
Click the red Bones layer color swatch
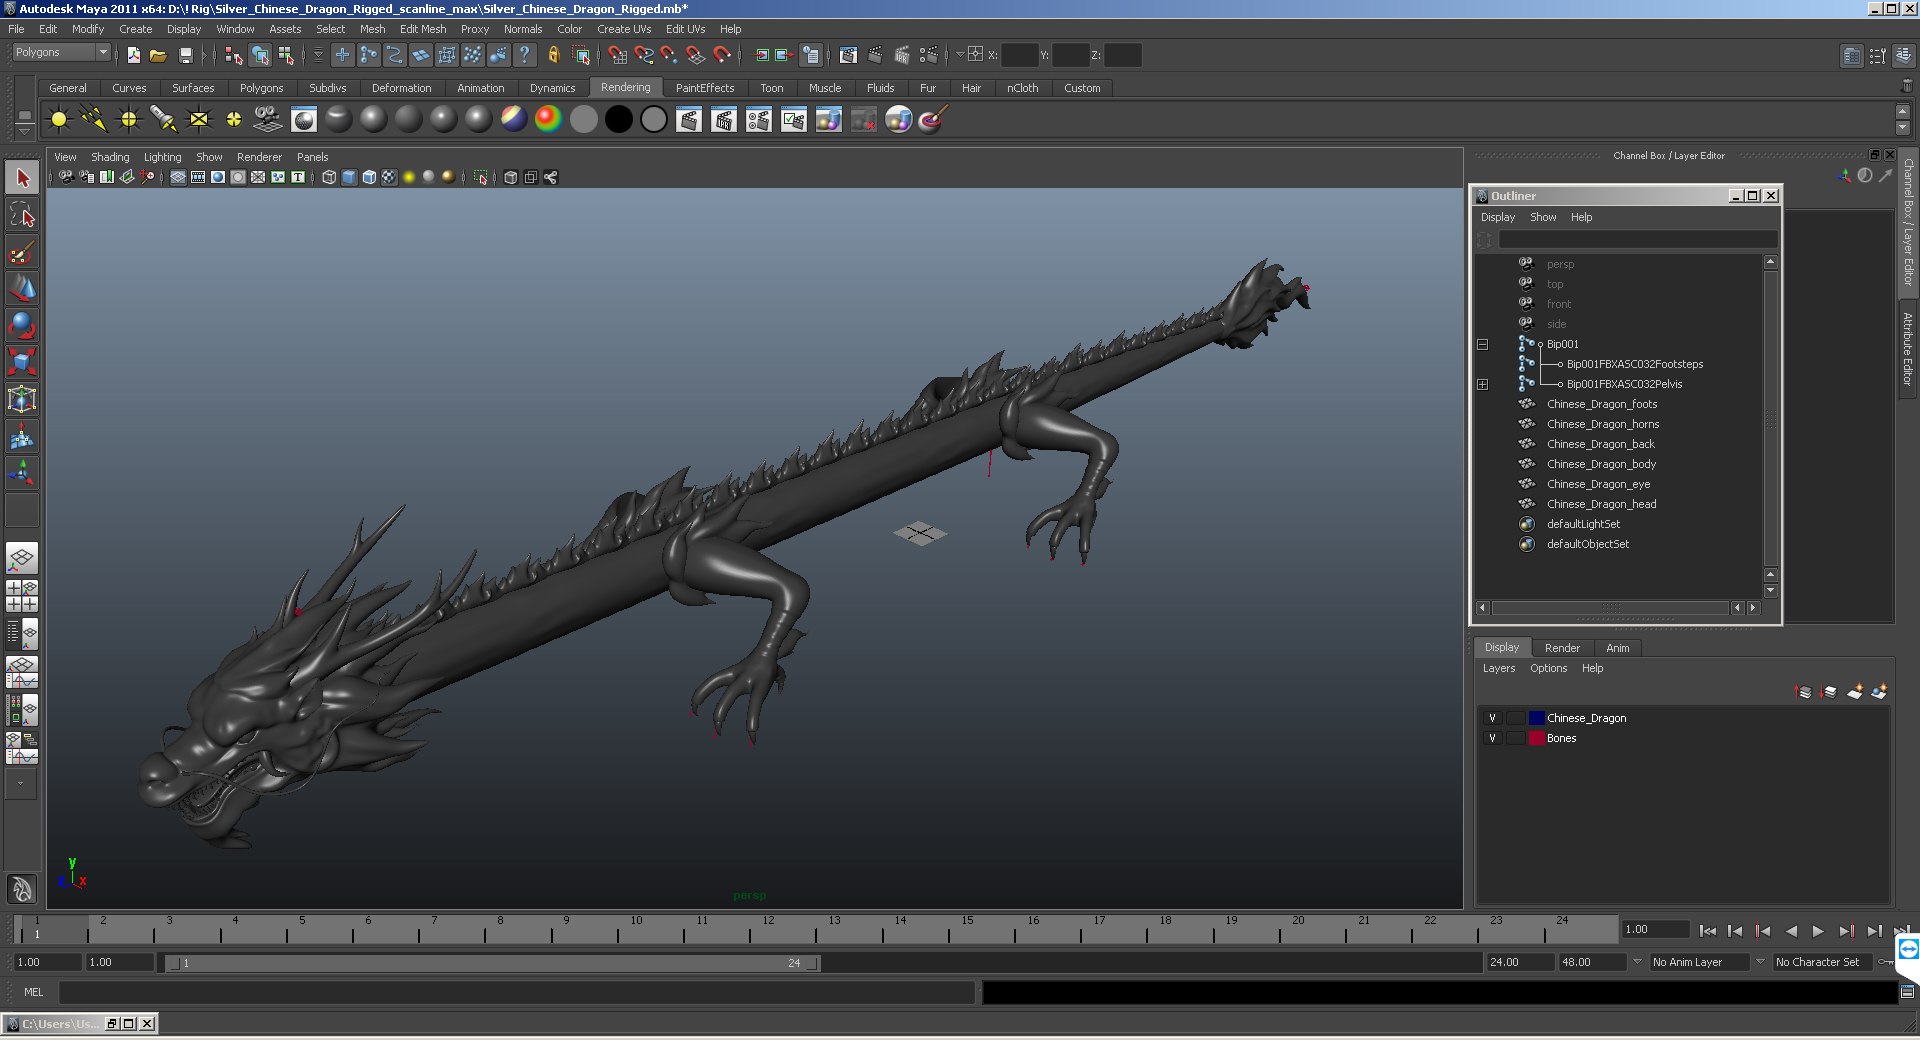pos(1536,738)
